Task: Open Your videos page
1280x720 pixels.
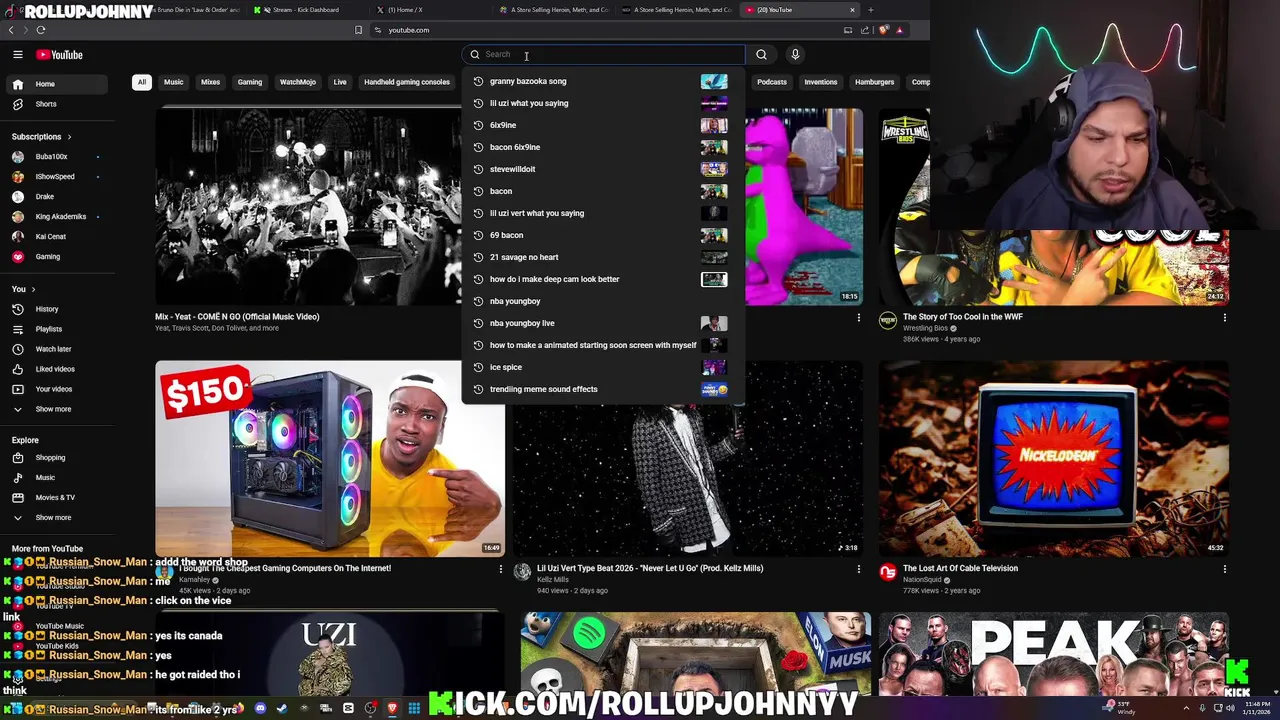Action: click(x=55, y=389)
